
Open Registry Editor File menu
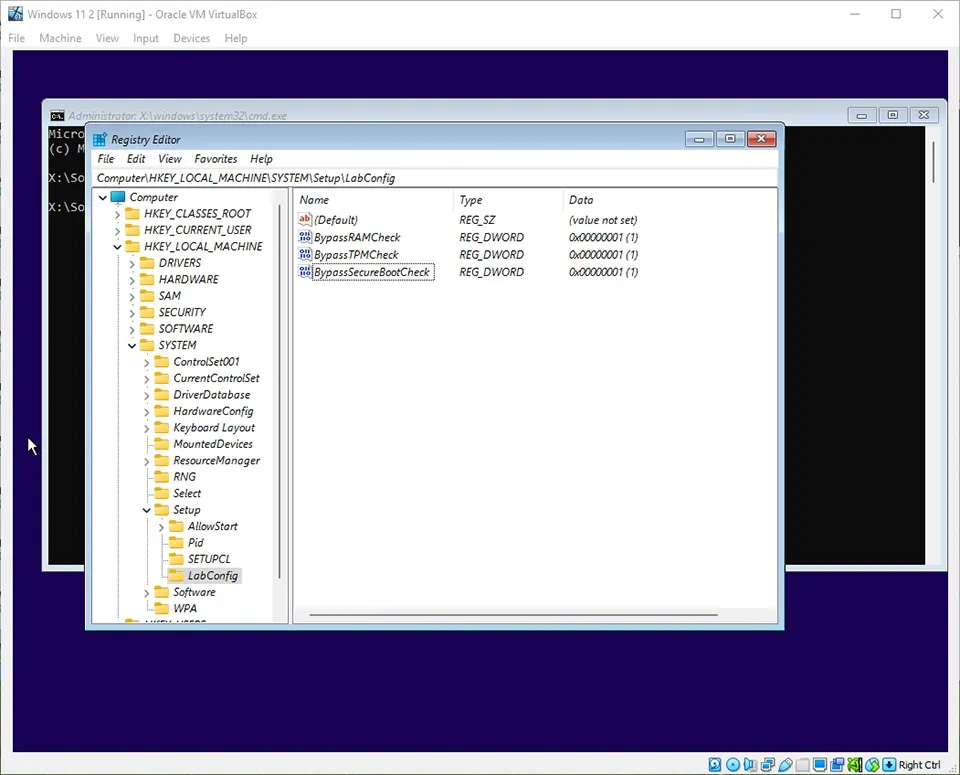[106, 159]
